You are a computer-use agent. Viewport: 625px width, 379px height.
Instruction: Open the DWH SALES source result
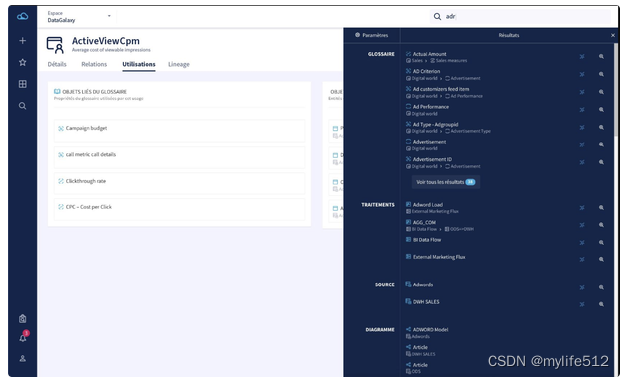click(x=426, y=302)
